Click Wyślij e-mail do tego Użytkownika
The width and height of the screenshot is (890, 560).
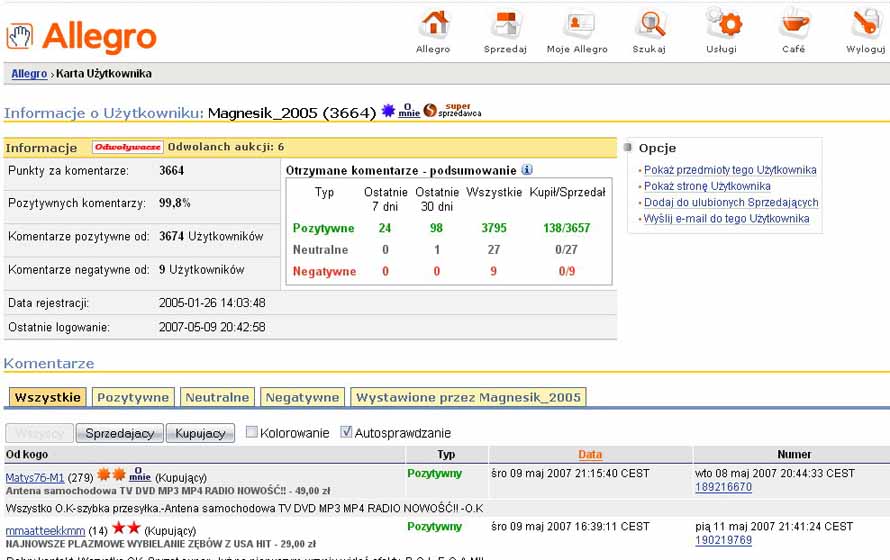[x=727, y=218]
